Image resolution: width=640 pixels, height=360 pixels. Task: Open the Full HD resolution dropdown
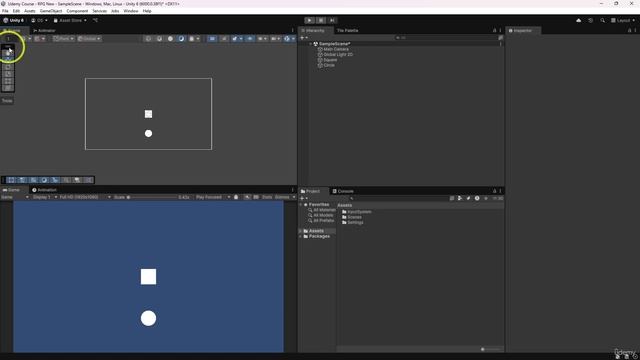click(85, 197)
